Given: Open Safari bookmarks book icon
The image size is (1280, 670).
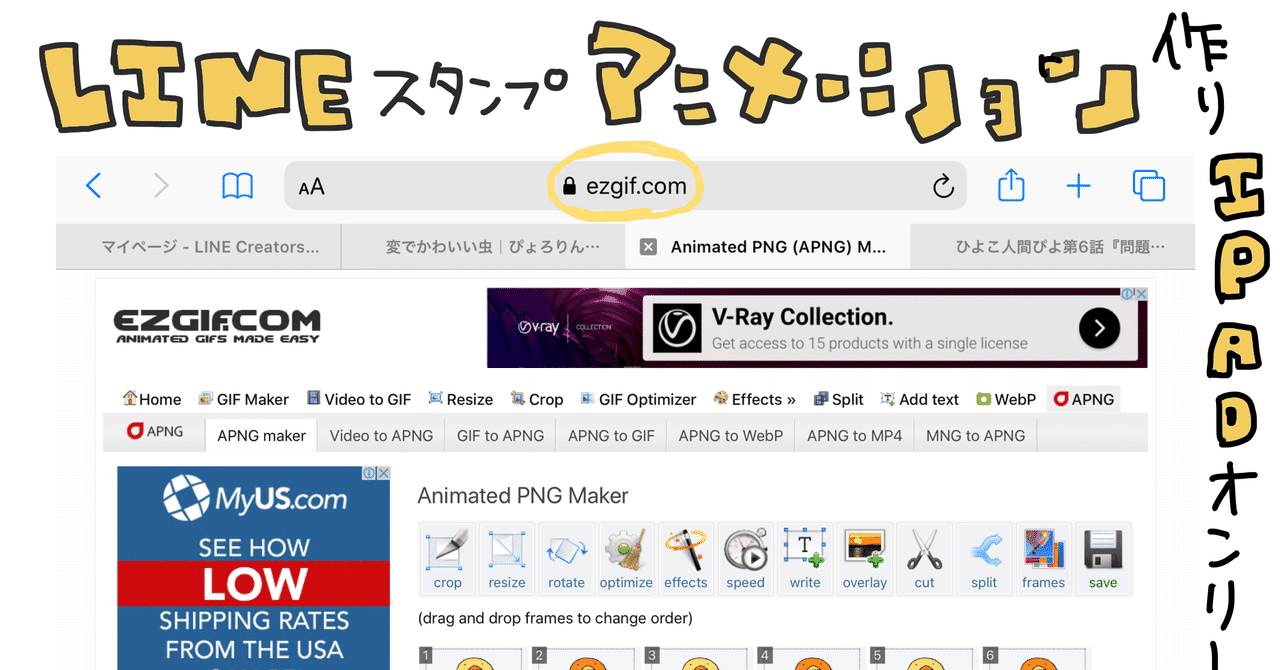Looking at the screenshot, I should (x=237, y=186).
